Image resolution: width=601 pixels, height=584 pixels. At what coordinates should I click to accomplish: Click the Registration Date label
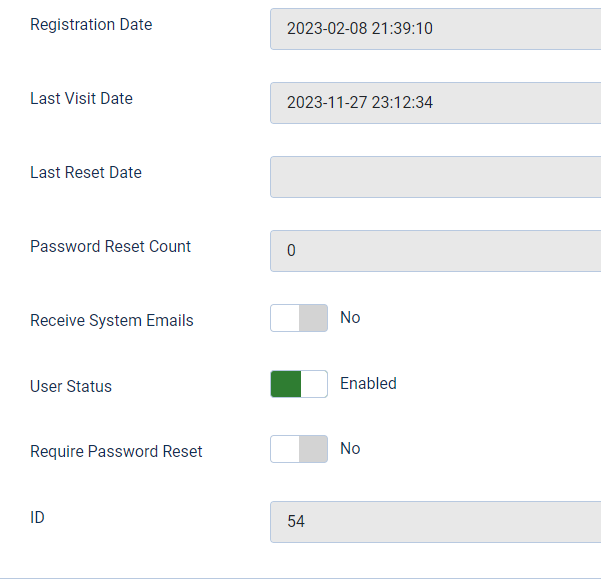tap(91, 24)
